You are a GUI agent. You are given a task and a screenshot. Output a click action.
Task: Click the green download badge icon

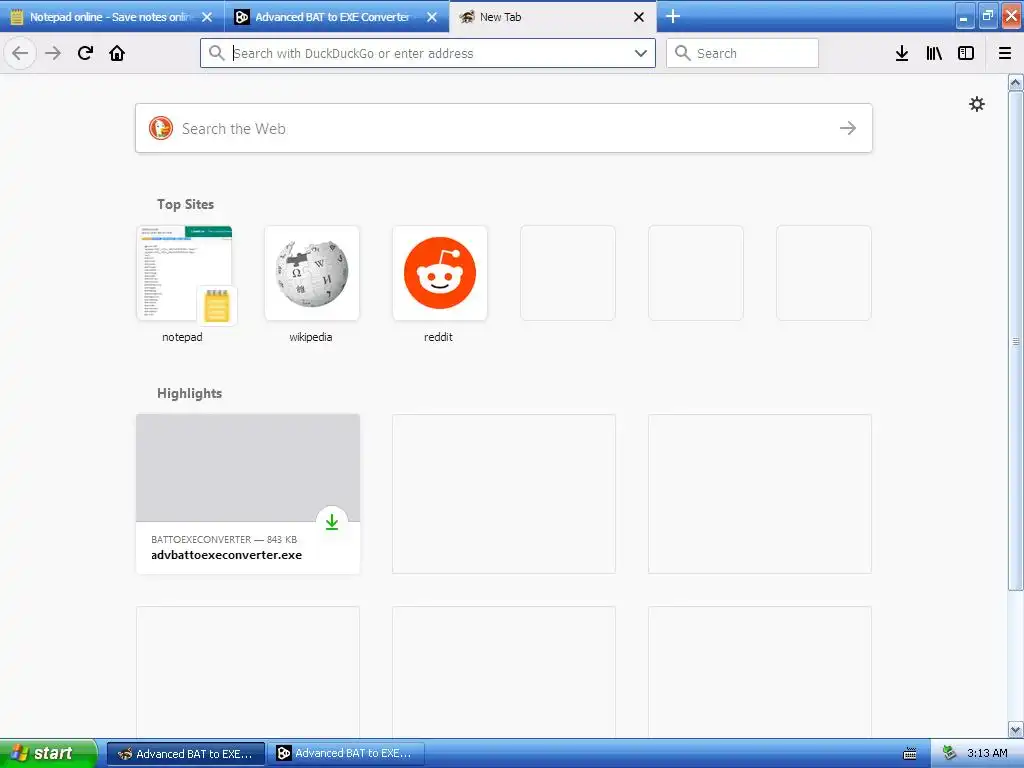click(x=332, y=521)
